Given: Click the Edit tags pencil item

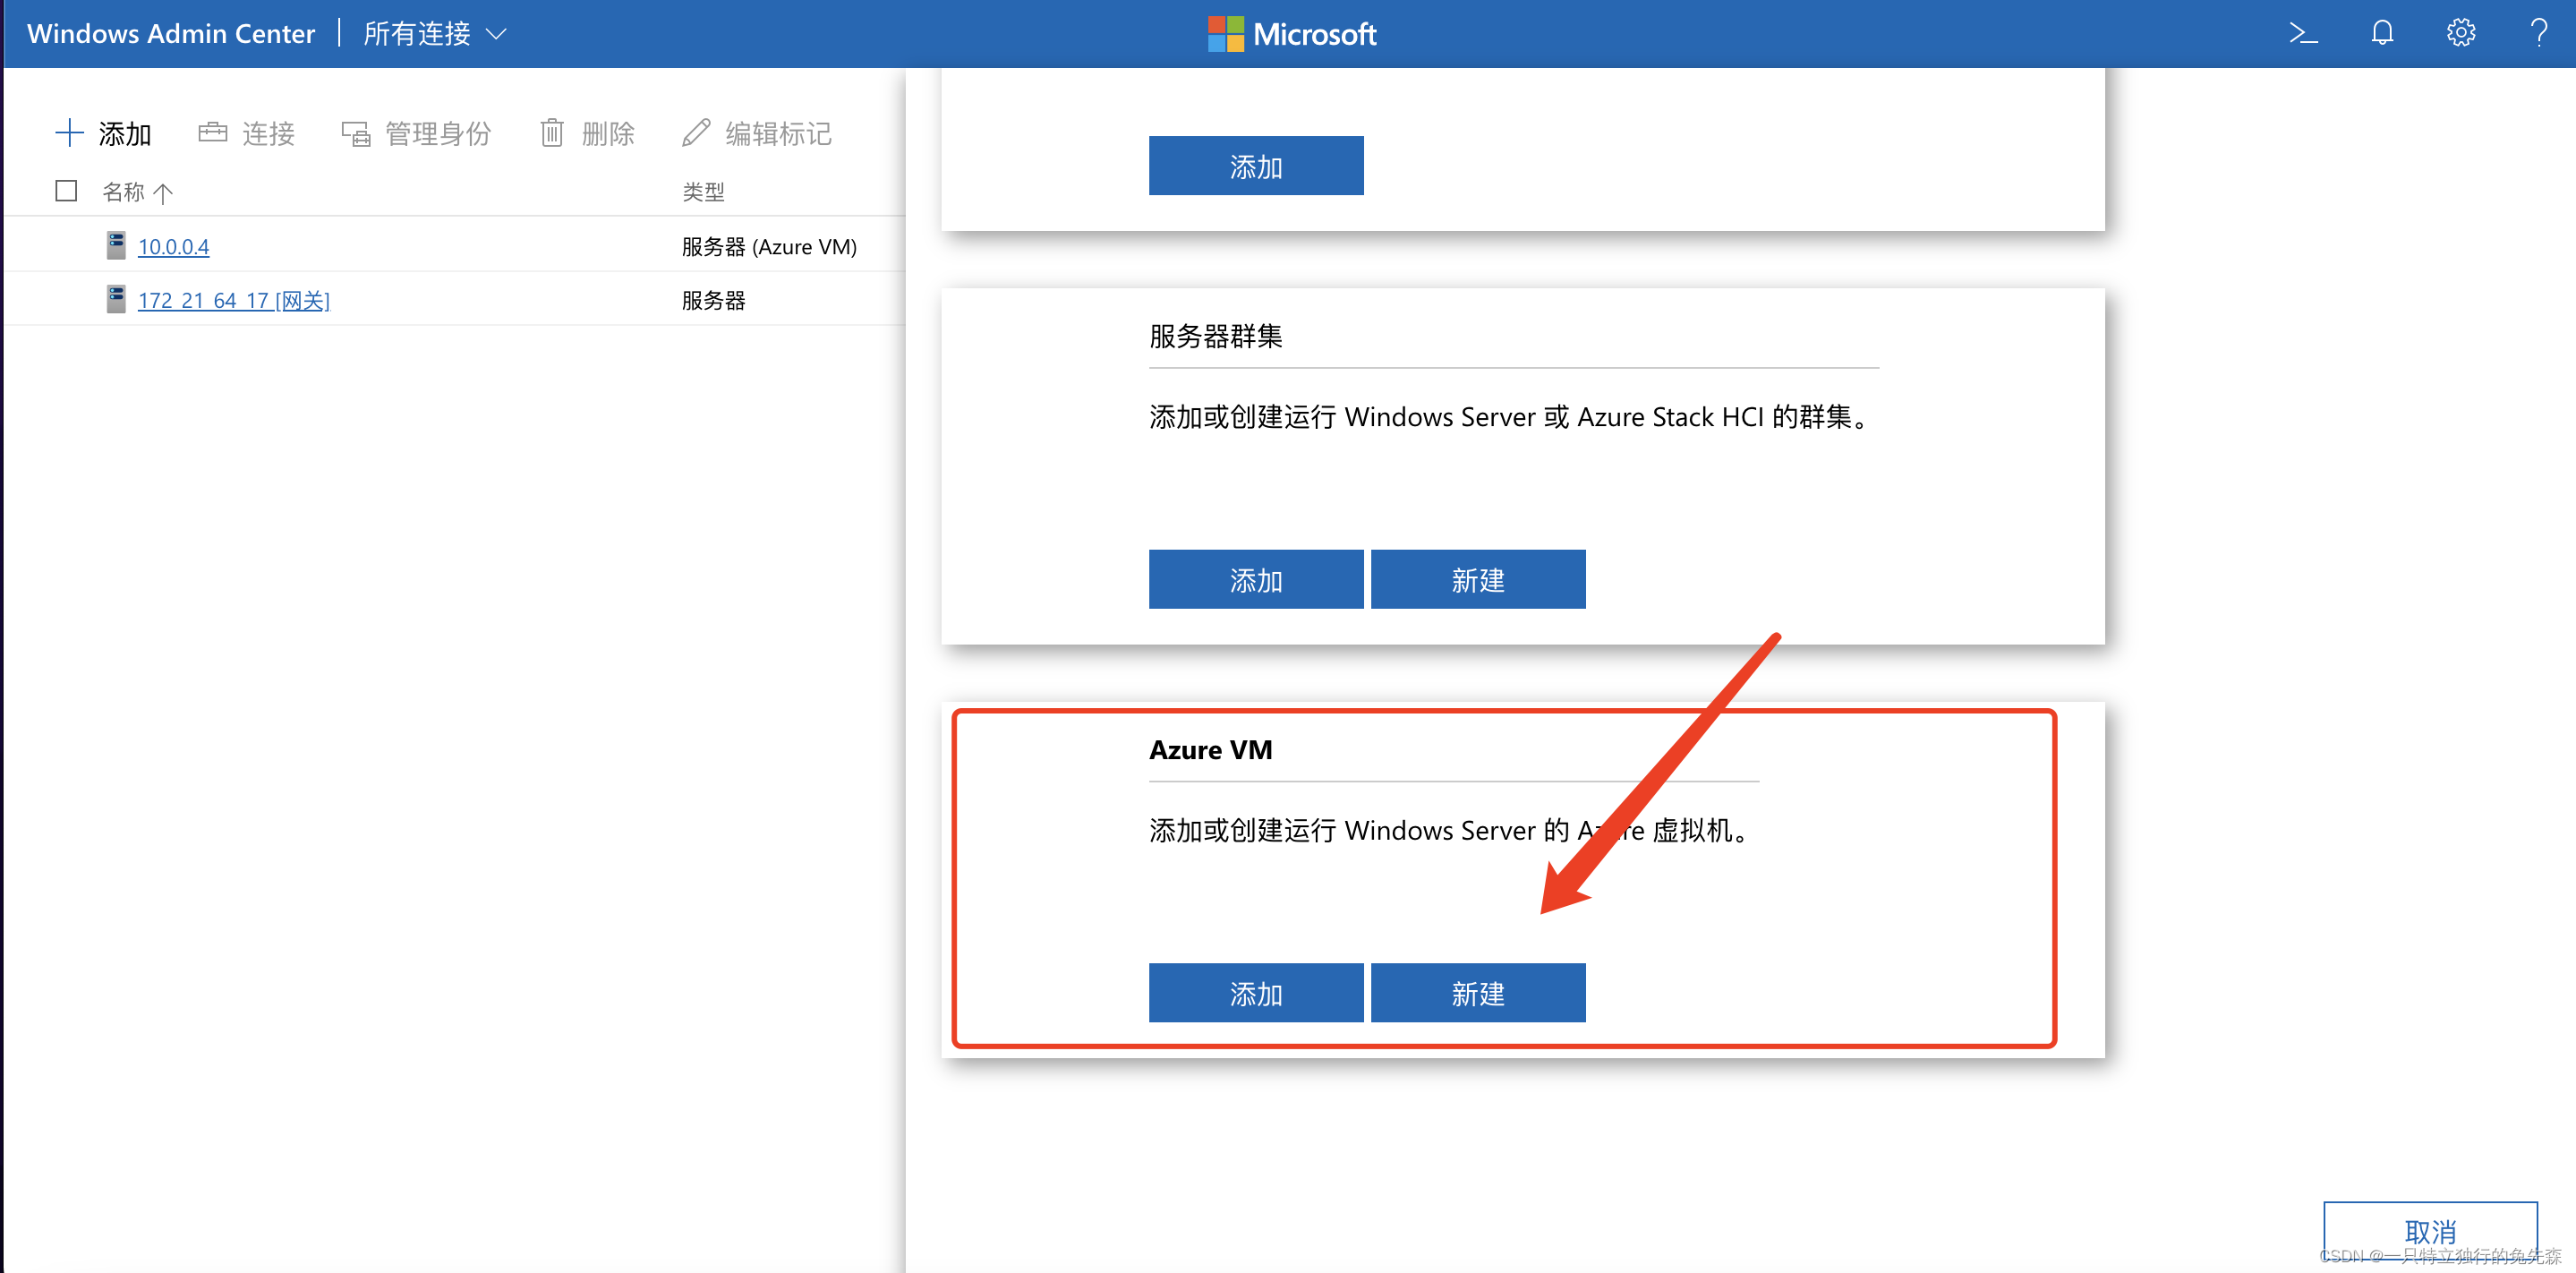Looking at the screenshot, I should (756, 133).
